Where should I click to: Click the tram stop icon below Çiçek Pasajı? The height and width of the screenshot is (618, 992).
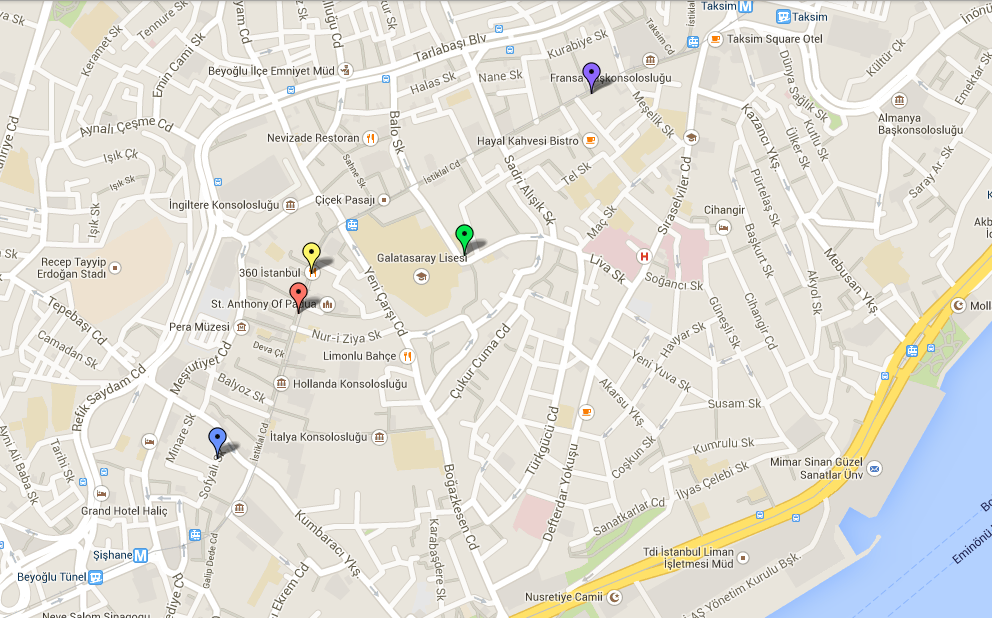352,225
